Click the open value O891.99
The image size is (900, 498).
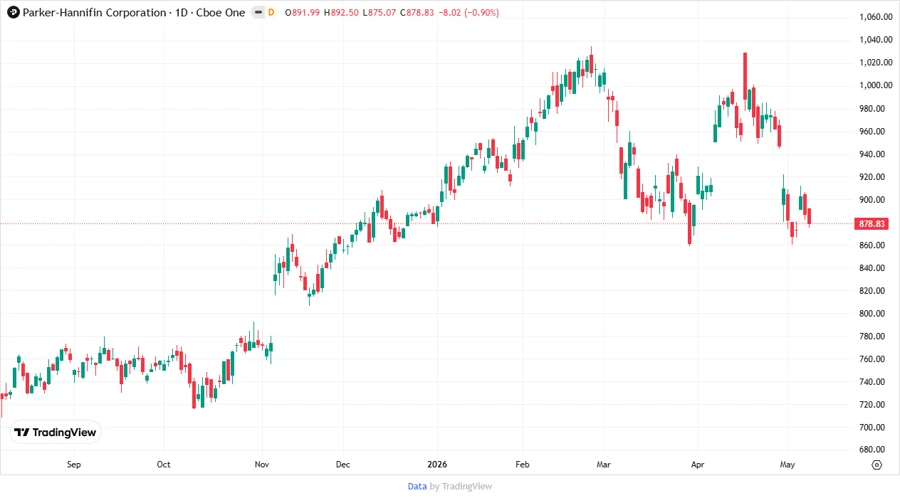(x=302, y=12)
